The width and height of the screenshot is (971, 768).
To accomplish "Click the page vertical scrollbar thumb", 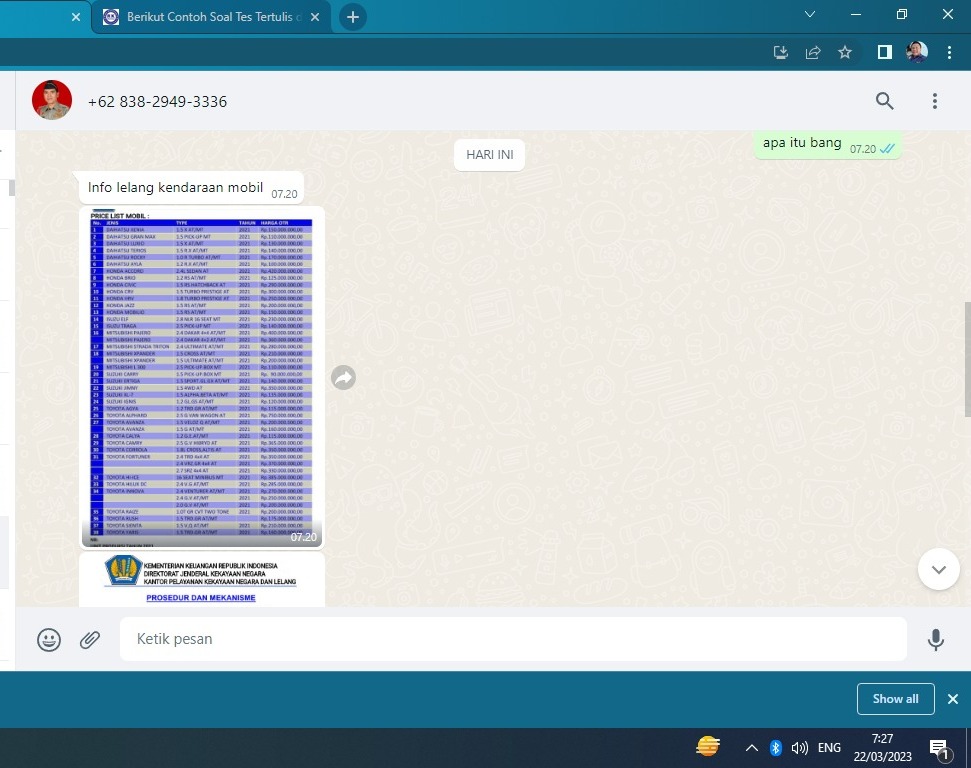I will coord(967,359).
